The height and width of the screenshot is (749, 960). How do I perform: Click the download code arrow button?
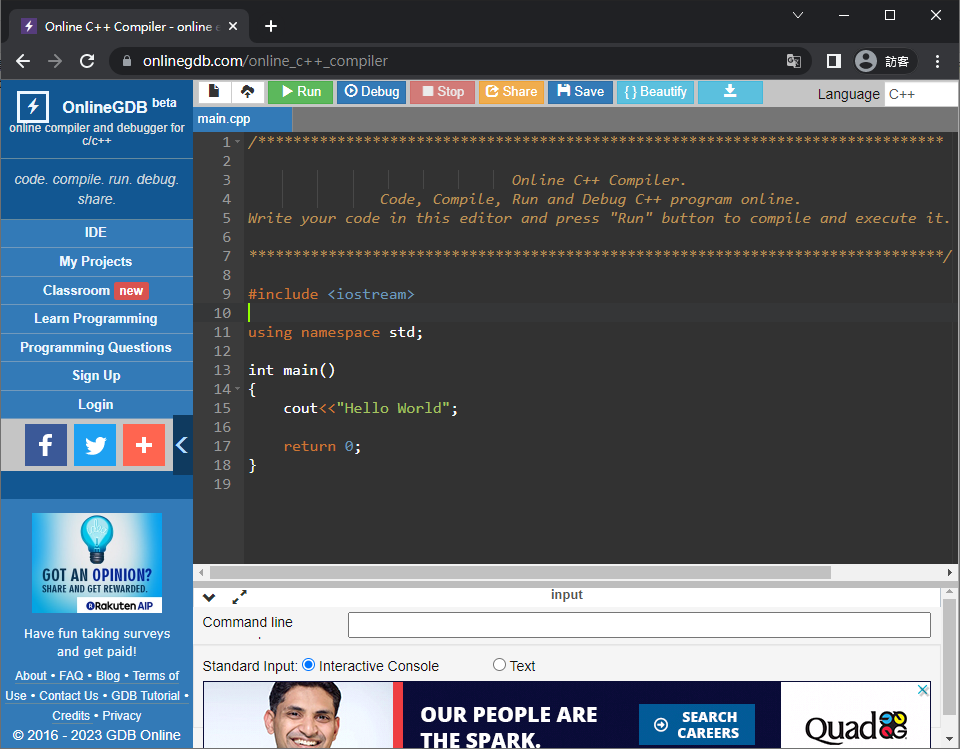pyautogui.click(x=730, y=92)
